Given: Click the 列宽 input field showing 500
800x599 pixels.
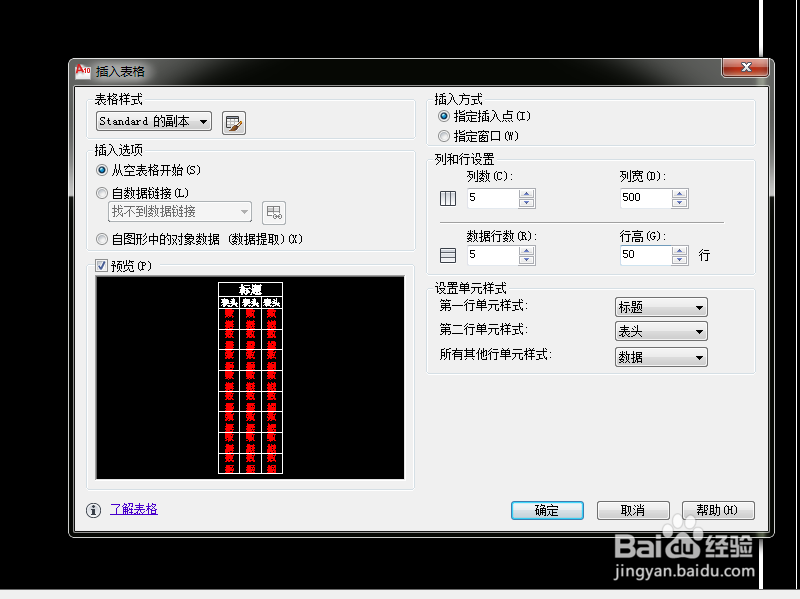Looking at the screenshot, I should (x=646, y=198).
